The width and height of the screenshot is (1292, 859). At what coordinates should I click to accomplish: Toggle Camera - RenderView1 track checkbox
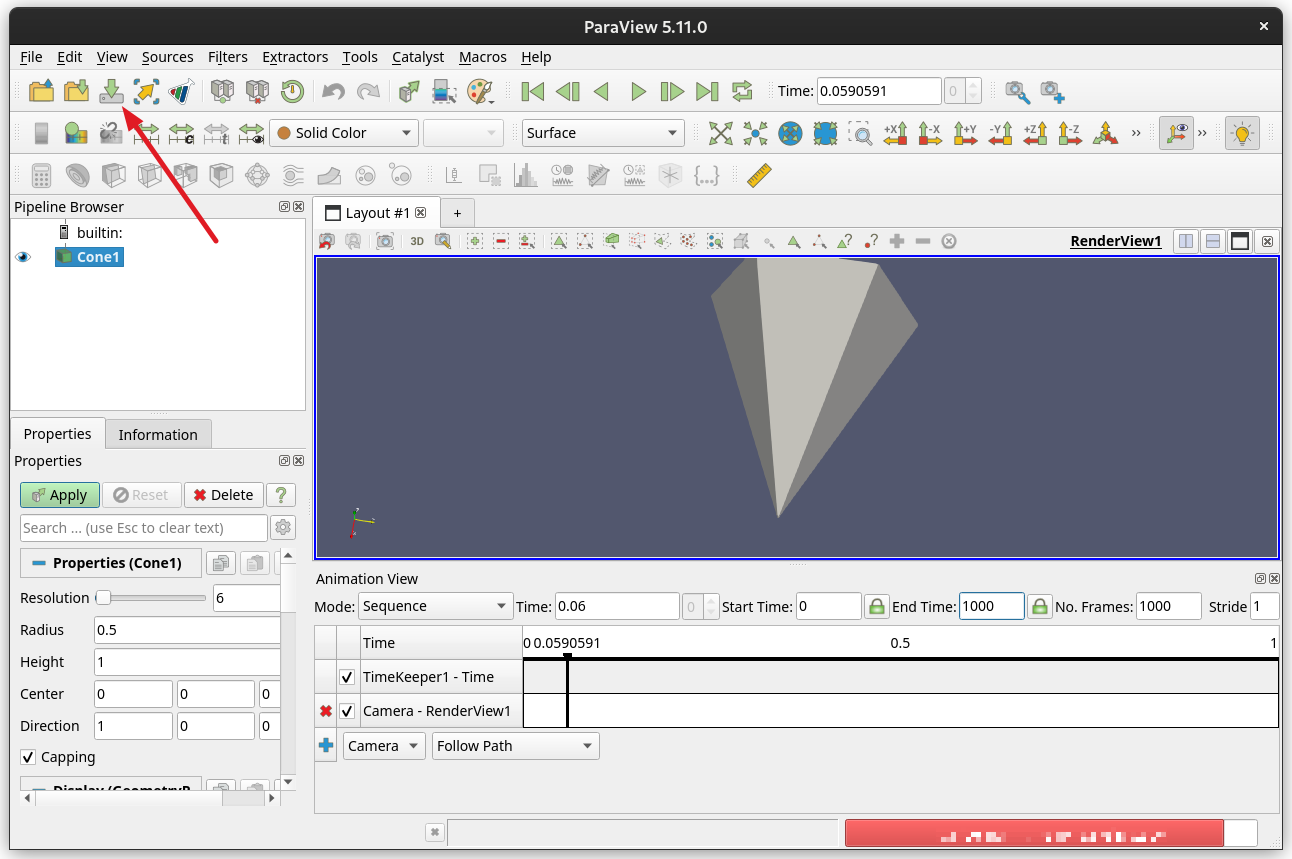click(347, 711)
